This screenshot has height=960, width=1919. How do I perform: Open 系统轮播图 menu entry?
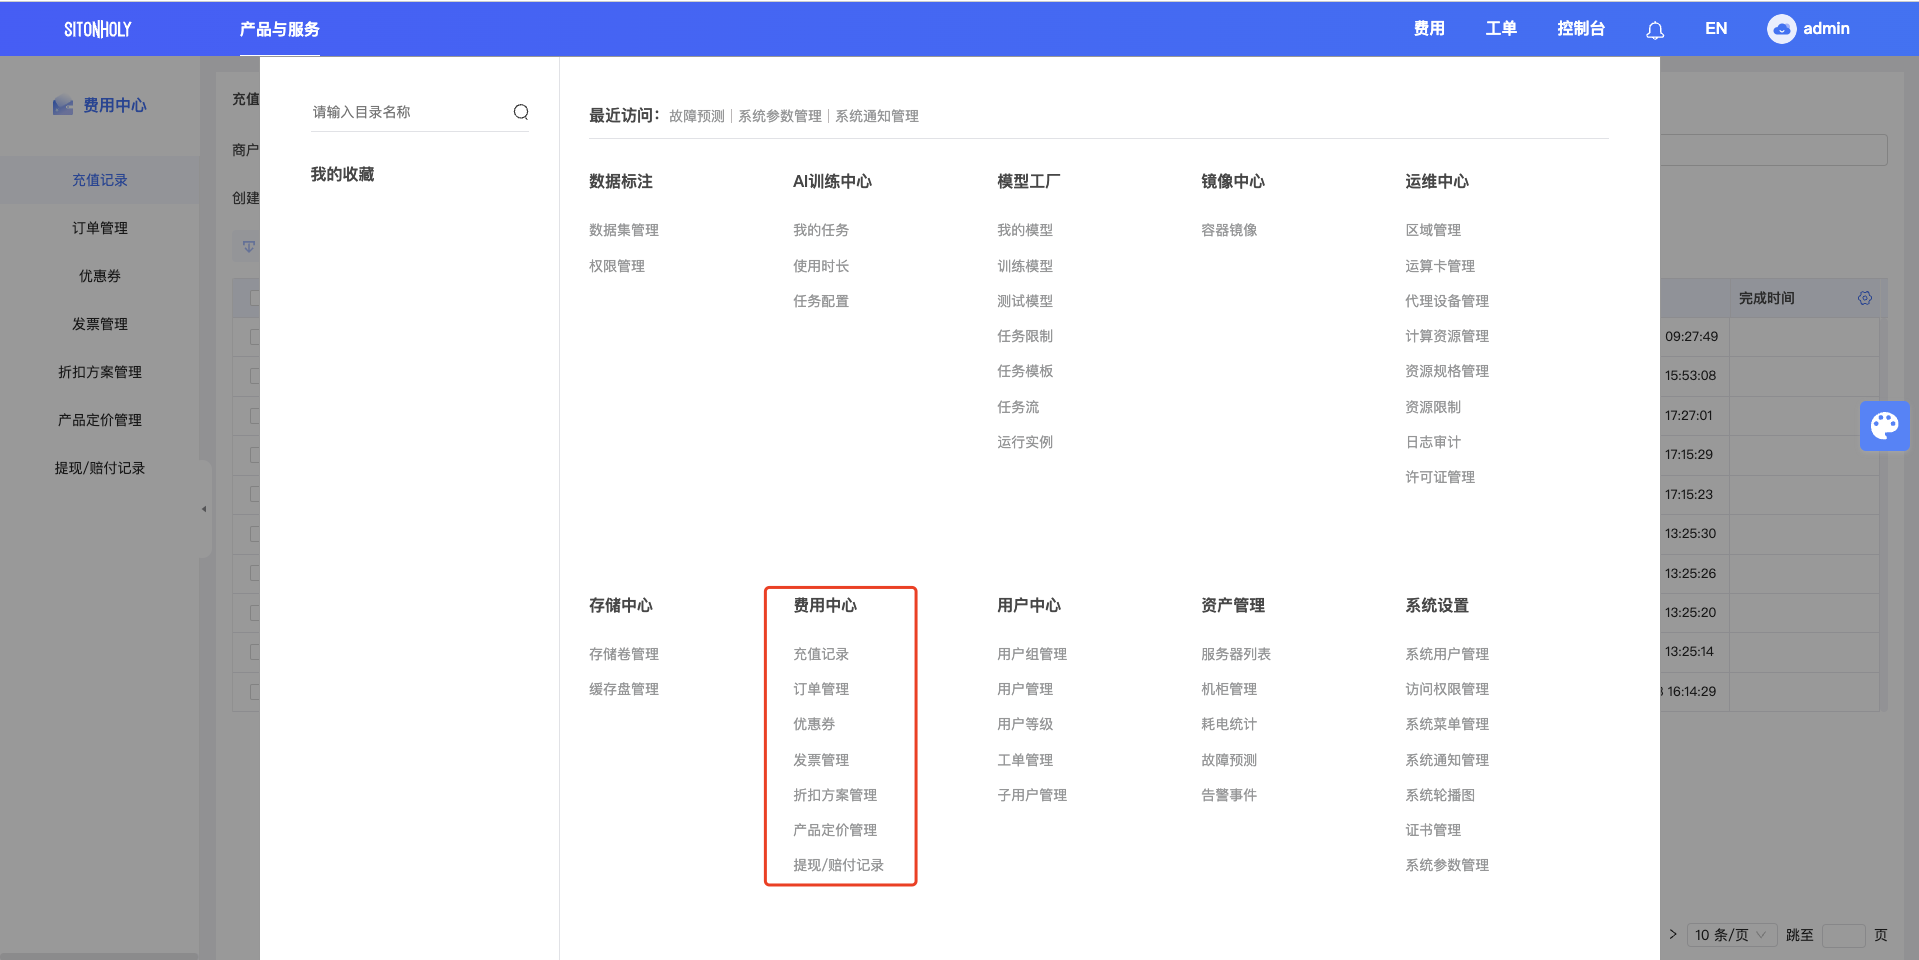point(1440,795)
